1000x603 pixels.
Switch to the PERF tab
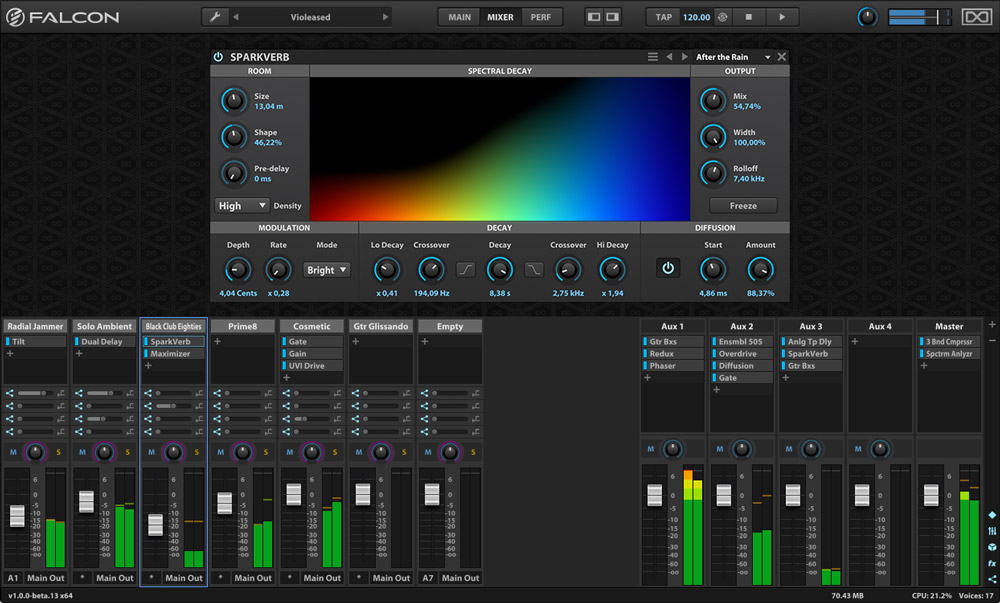pos(540,17)
